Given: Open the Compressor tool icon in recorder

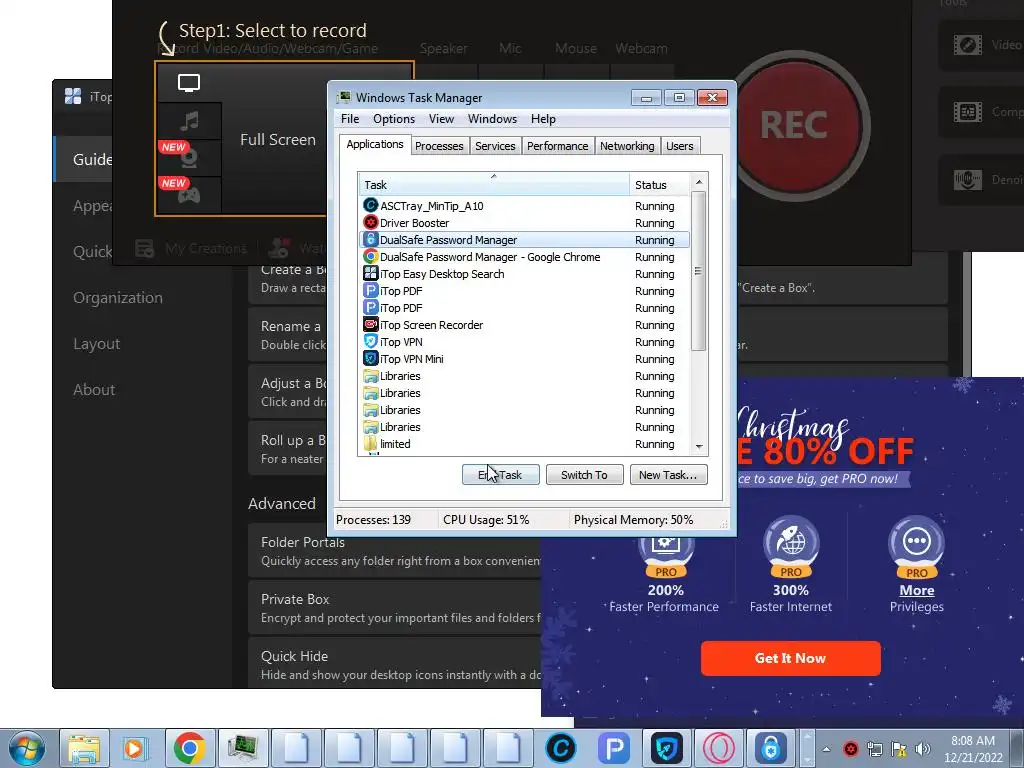Looking at the screenshot, I should click(967, 112).
